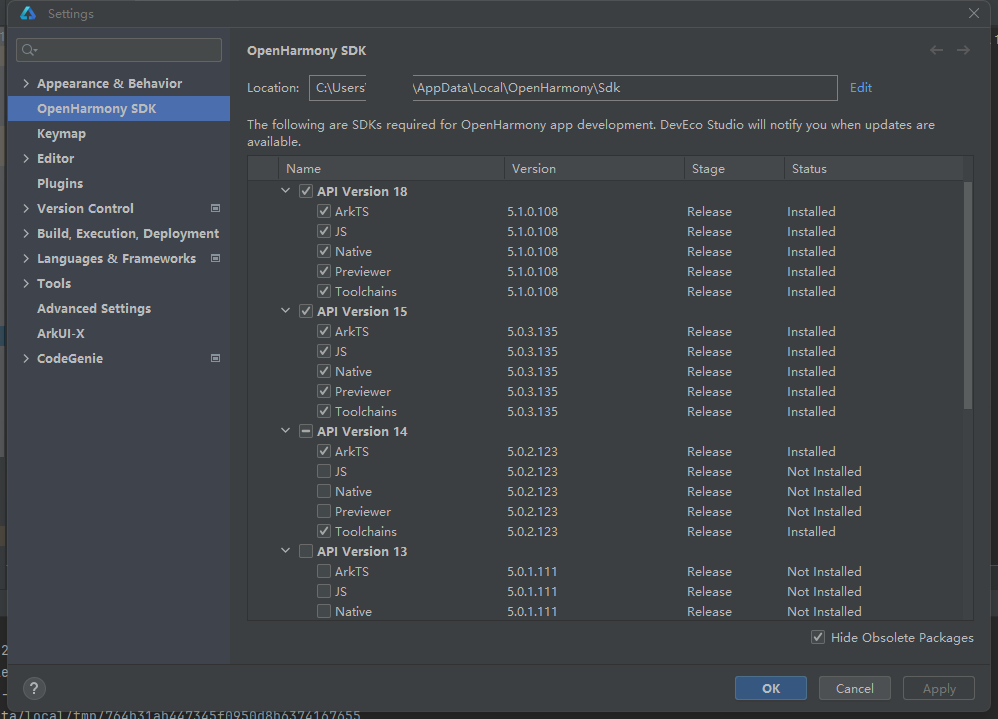Click the DevEco Studio logo icon
Image resolution: width=998 pixels, height=719 pixels.
(28, 13)
